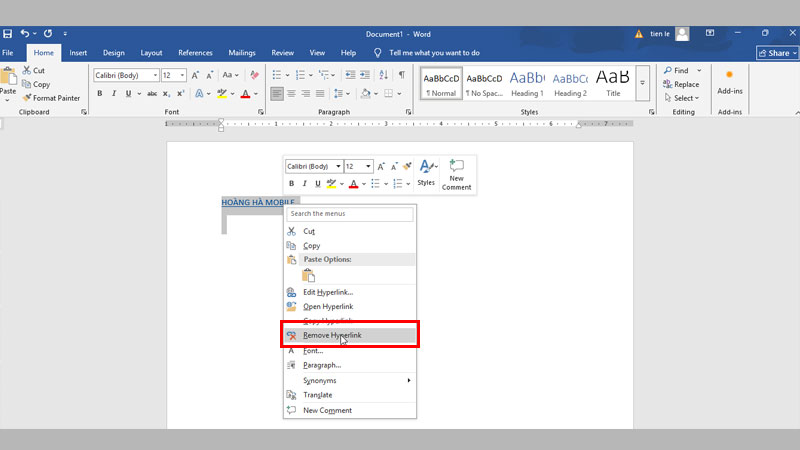This screenshot has height=450, width=800.
Task: Toggle Bold in the ribbon Font group
Action: 100,94
